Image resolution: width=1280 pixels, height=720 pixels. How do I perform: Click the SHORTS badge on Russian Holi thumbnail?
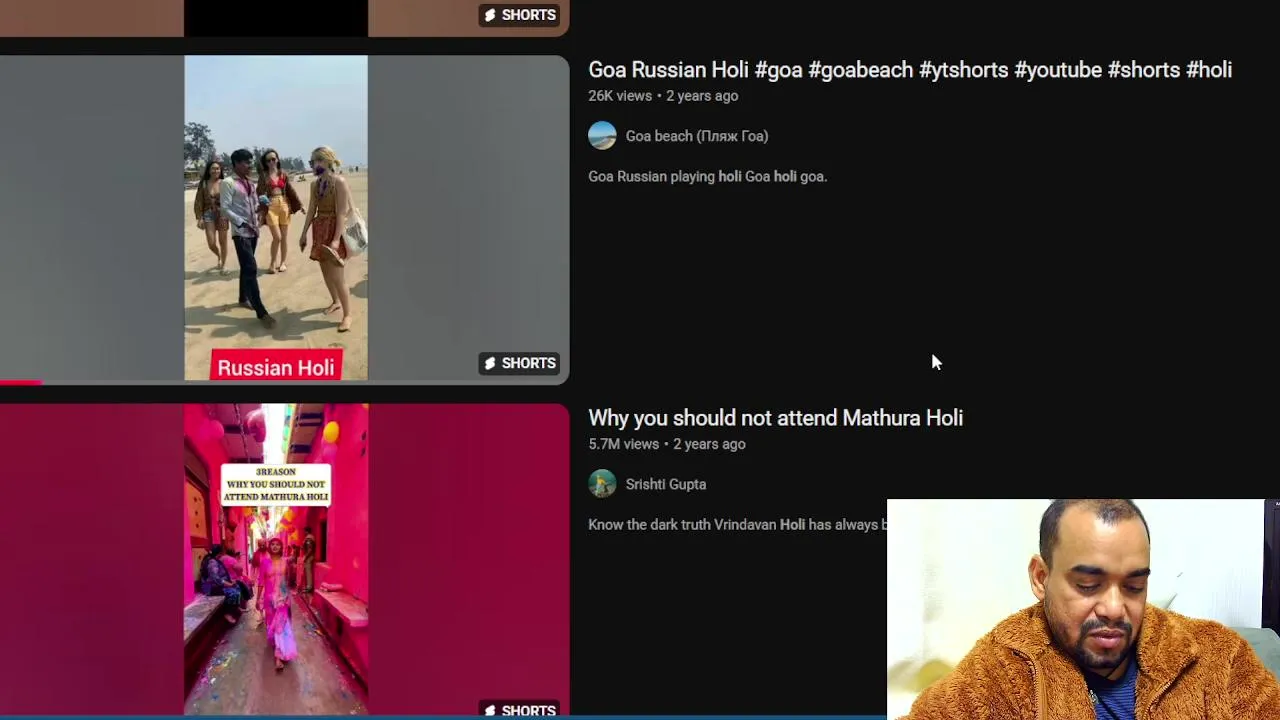pyautogui.click(x=519, y=363)
